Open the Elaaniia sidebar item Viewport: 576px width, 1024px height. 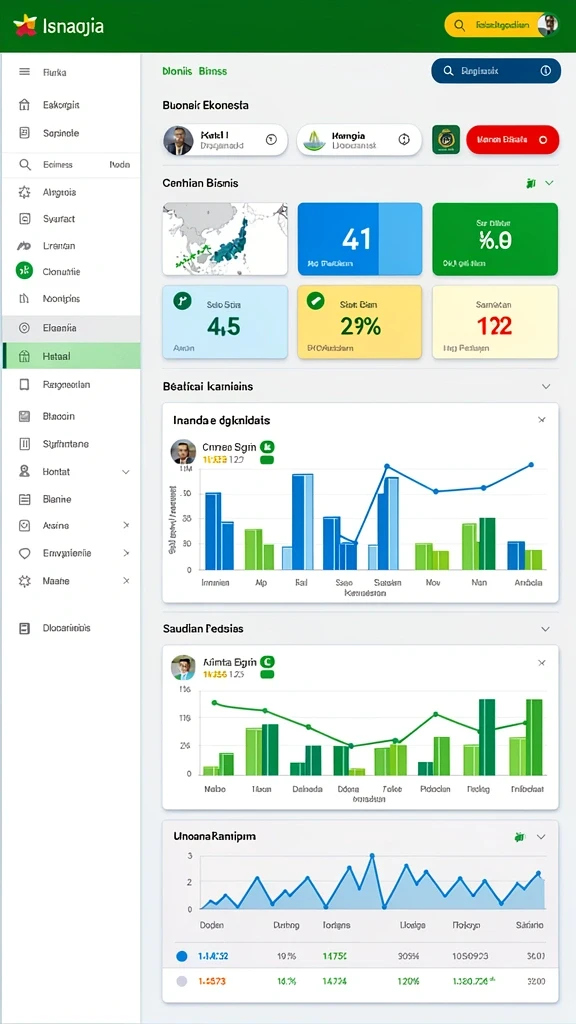[71, 328]
